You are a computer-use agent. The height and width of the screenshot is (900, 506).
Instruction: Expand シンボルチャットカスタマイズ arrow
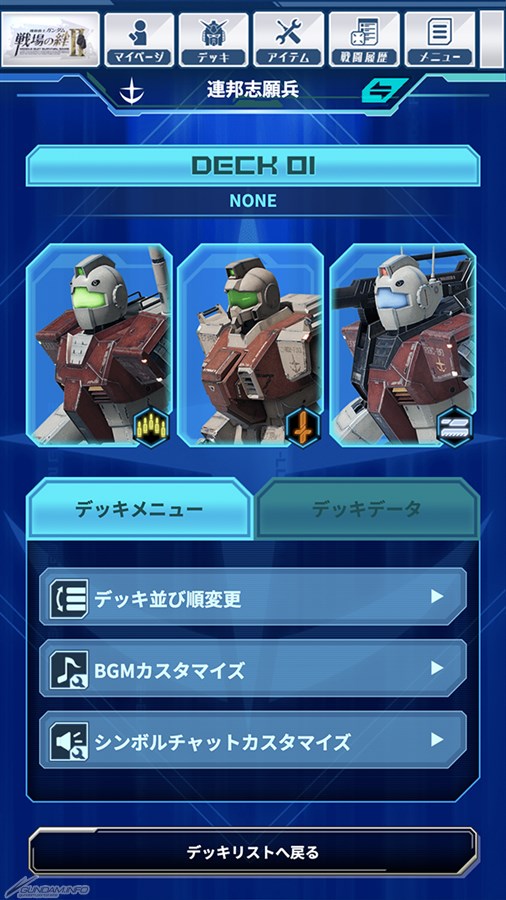pyautogui.click(x=437, y=740)
